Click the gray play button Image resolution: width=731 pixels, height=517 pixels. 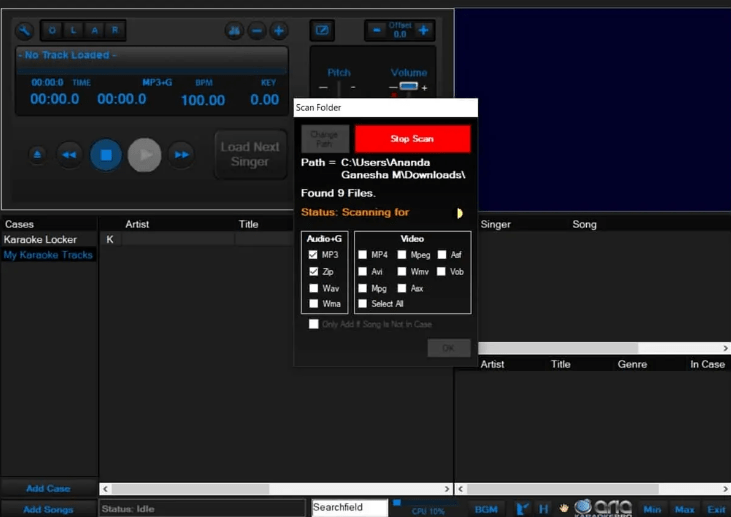(x=145, y=155)
